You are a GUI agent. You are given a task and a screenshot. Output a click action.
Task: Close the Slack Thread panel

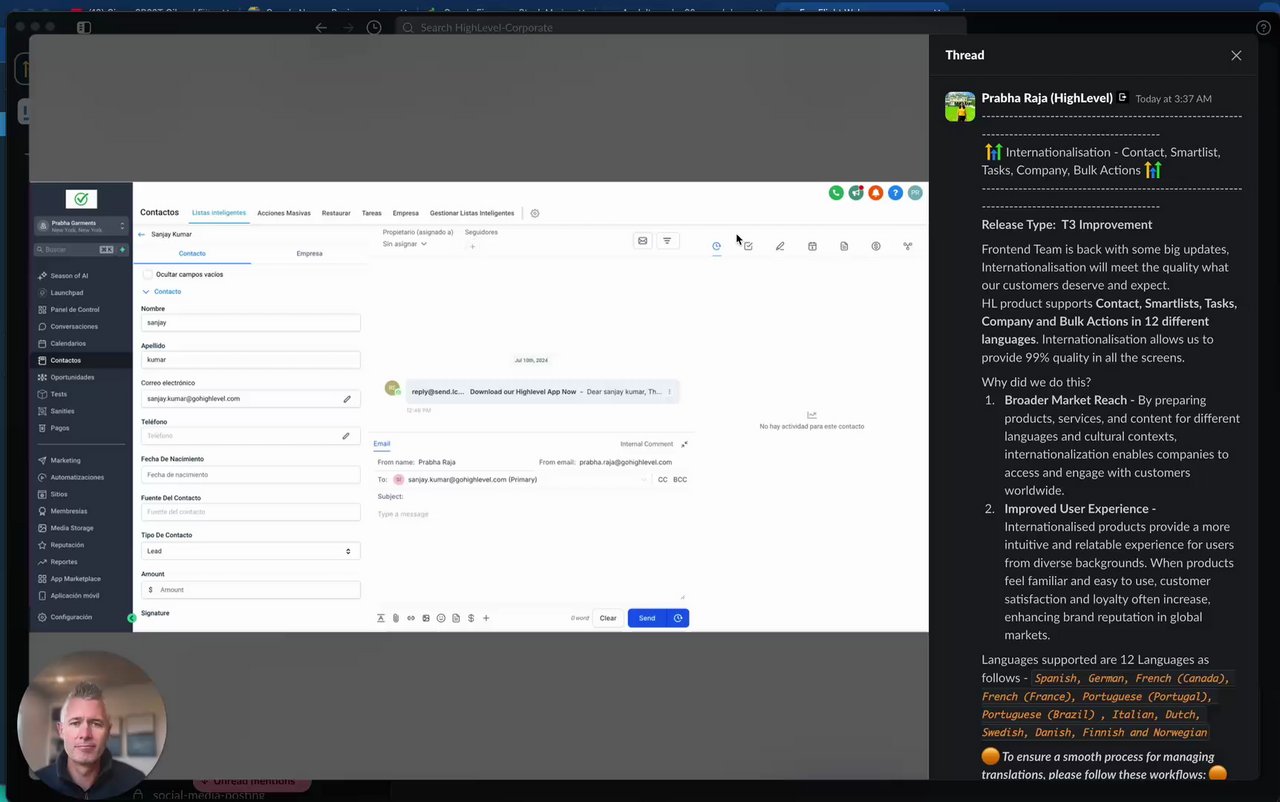[x=1236, y=55]
